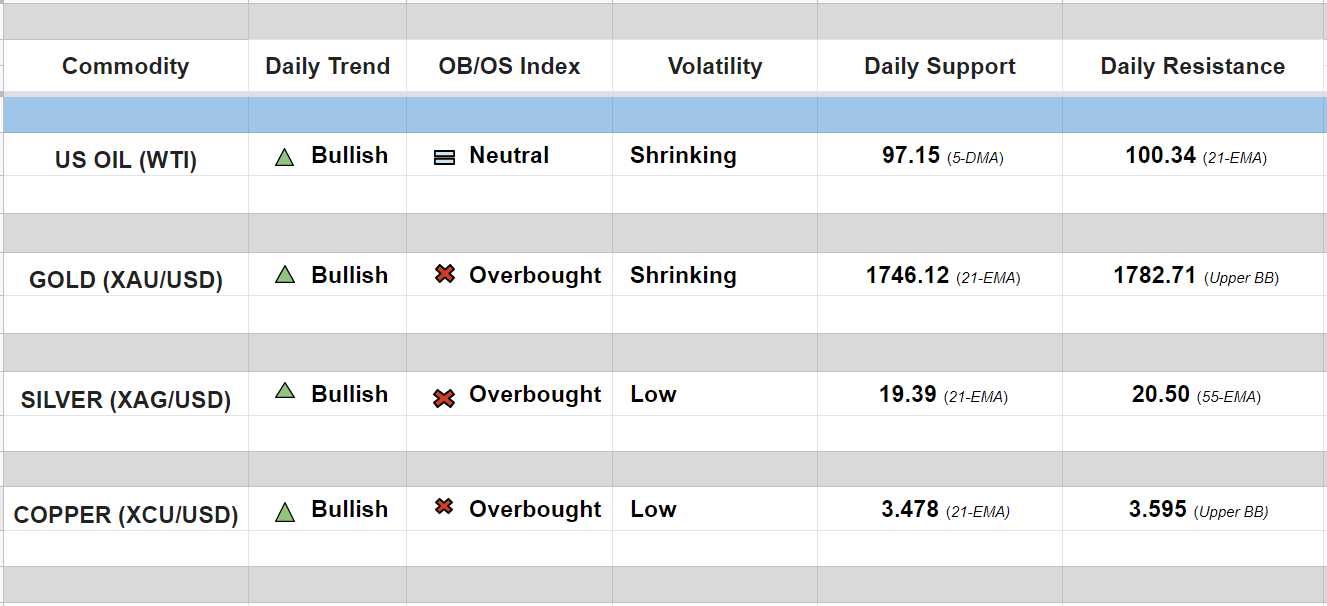Select the Commodity column header

(125, 67)
